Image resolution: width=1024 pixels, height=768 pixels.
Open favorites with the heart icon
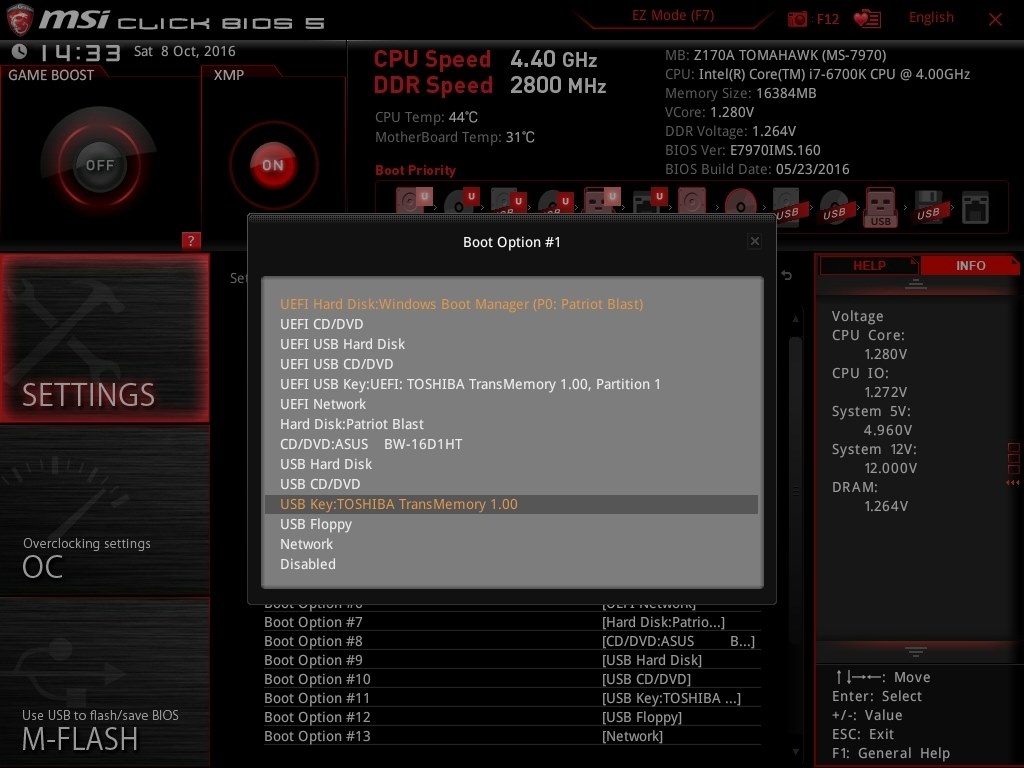point(867,19)
